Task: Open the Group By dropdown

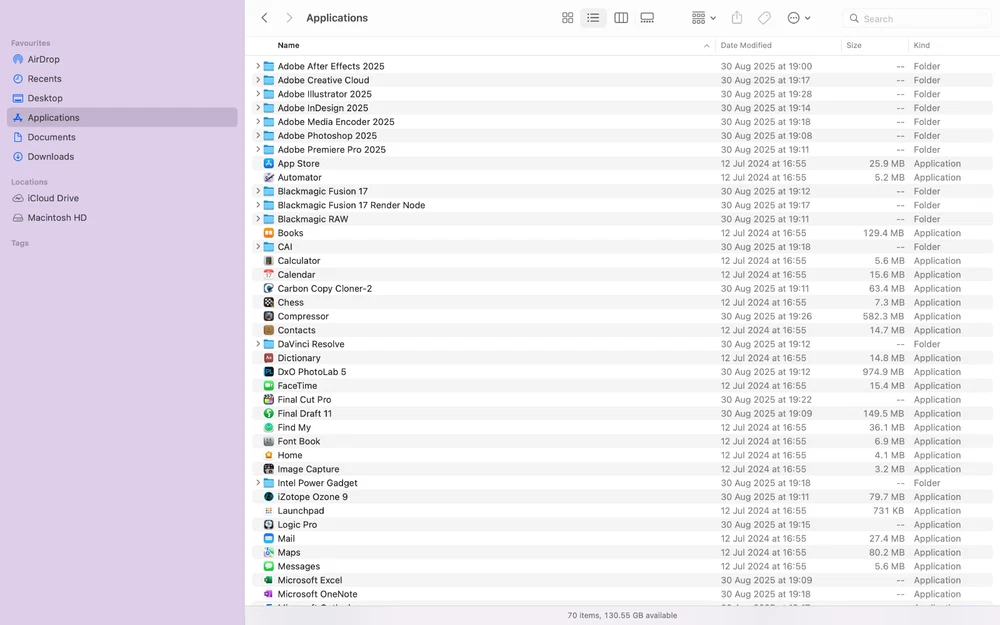Action: pos(703,18)
